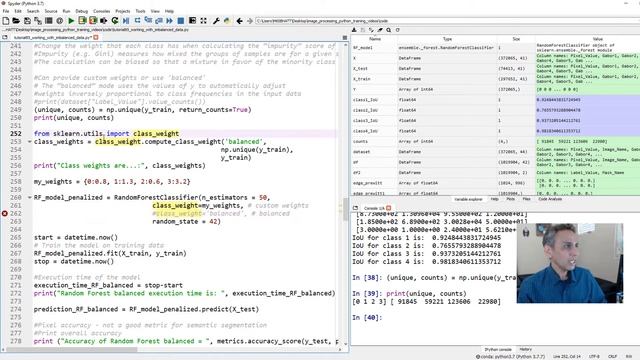640x360 pixels.
Task: Switch to the History tab below the console
Action: tap(525, 349)
